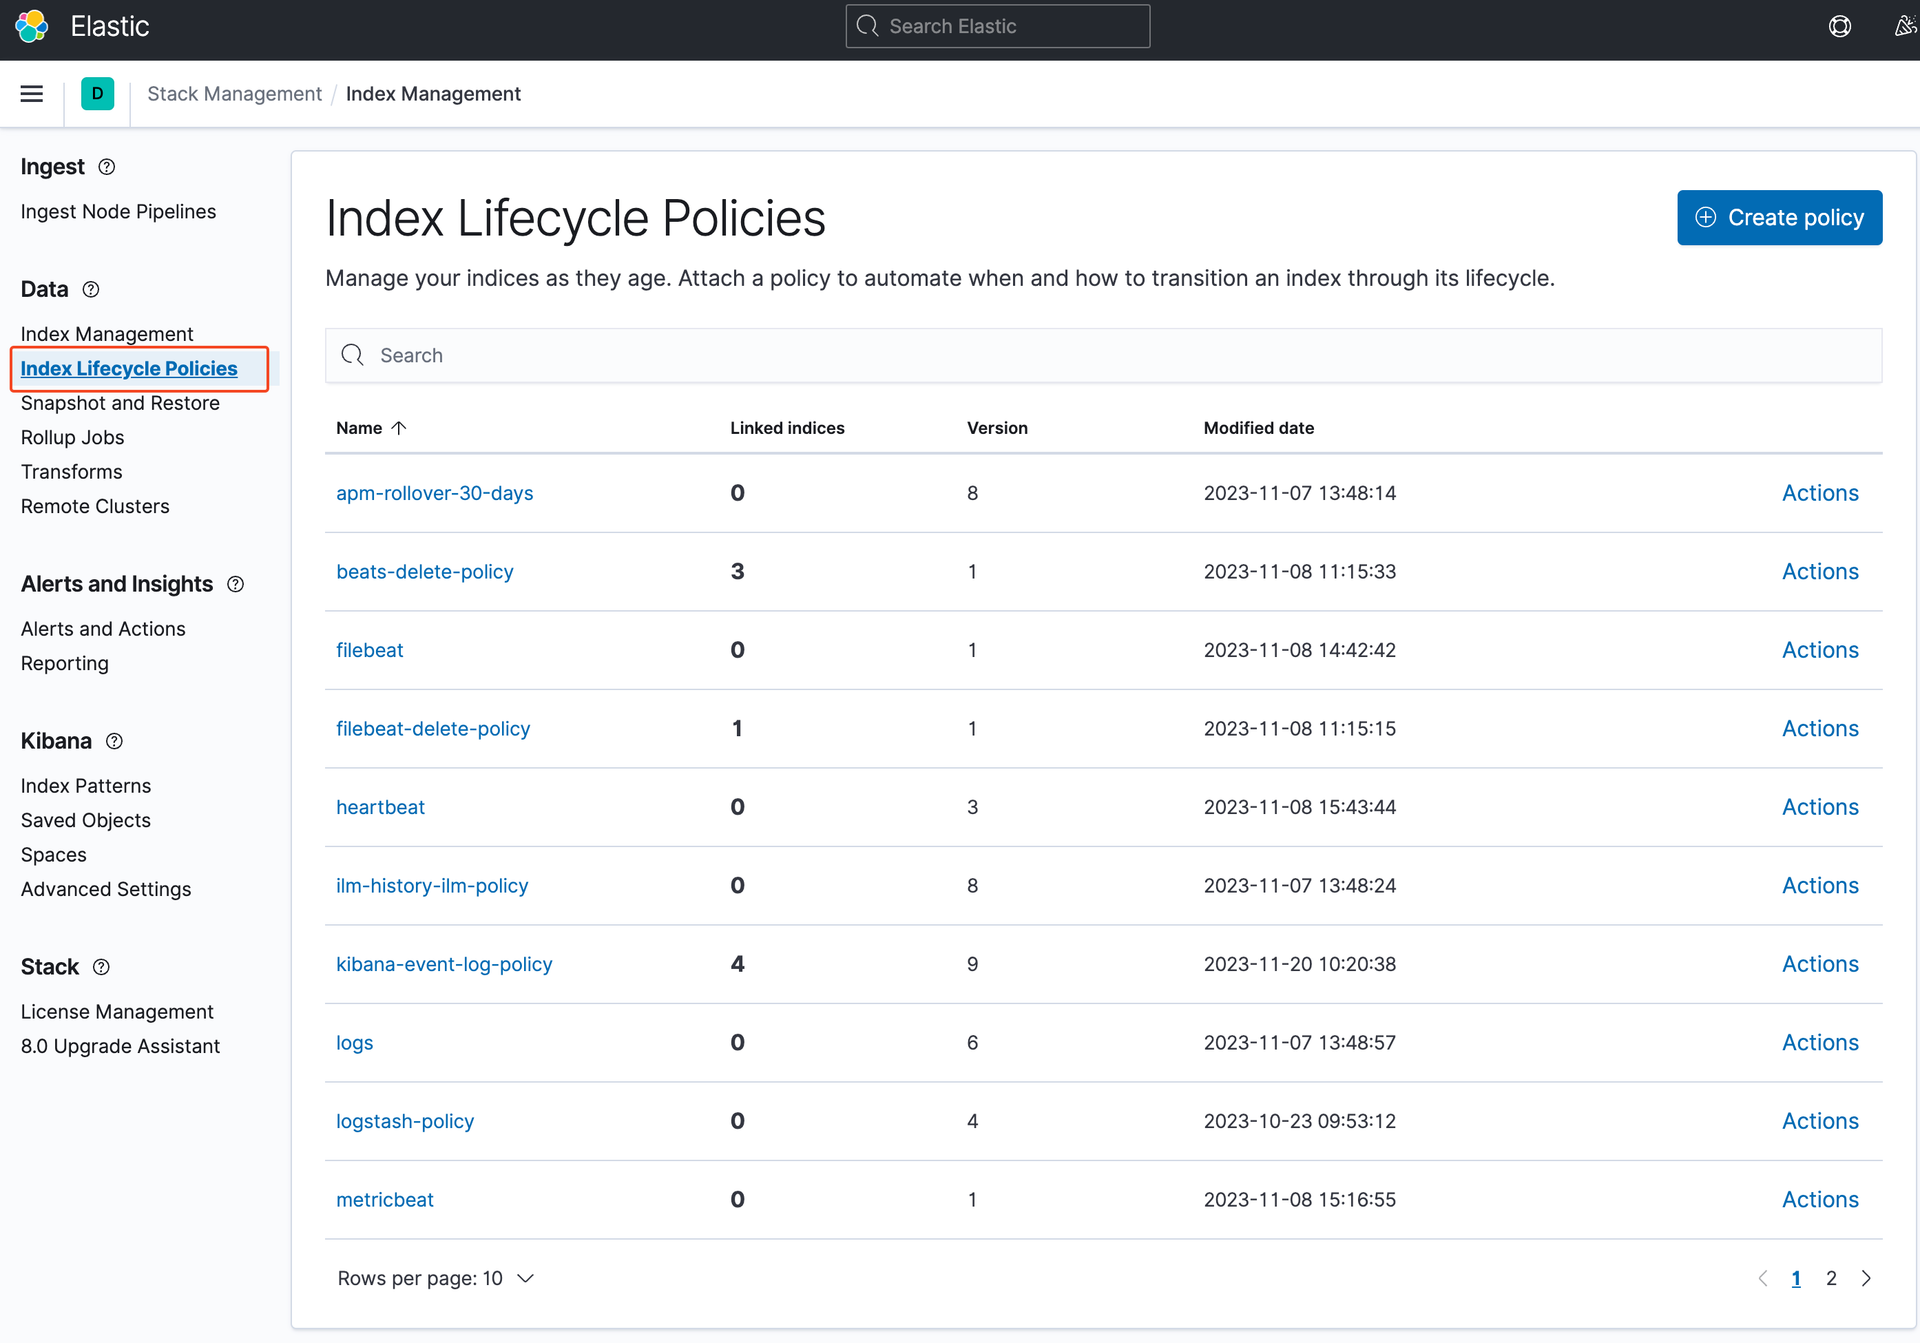Click the Create policy button

pyautogui.click(x=1779, y=217)
